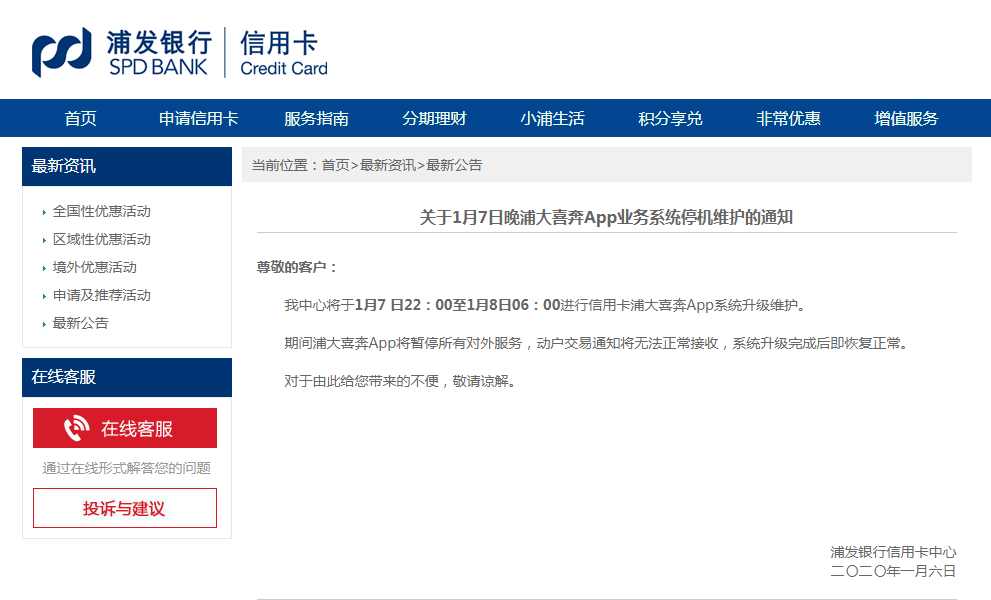Click the caption 通过在线形式解答您的问题
This screenshot has height=600, width=991.
[x=126, y=468]
